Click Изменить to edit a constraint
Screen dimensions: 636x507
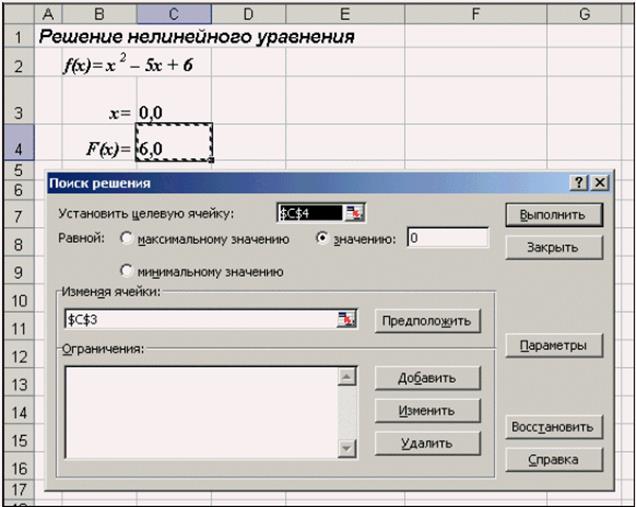[x=427, y=410]
